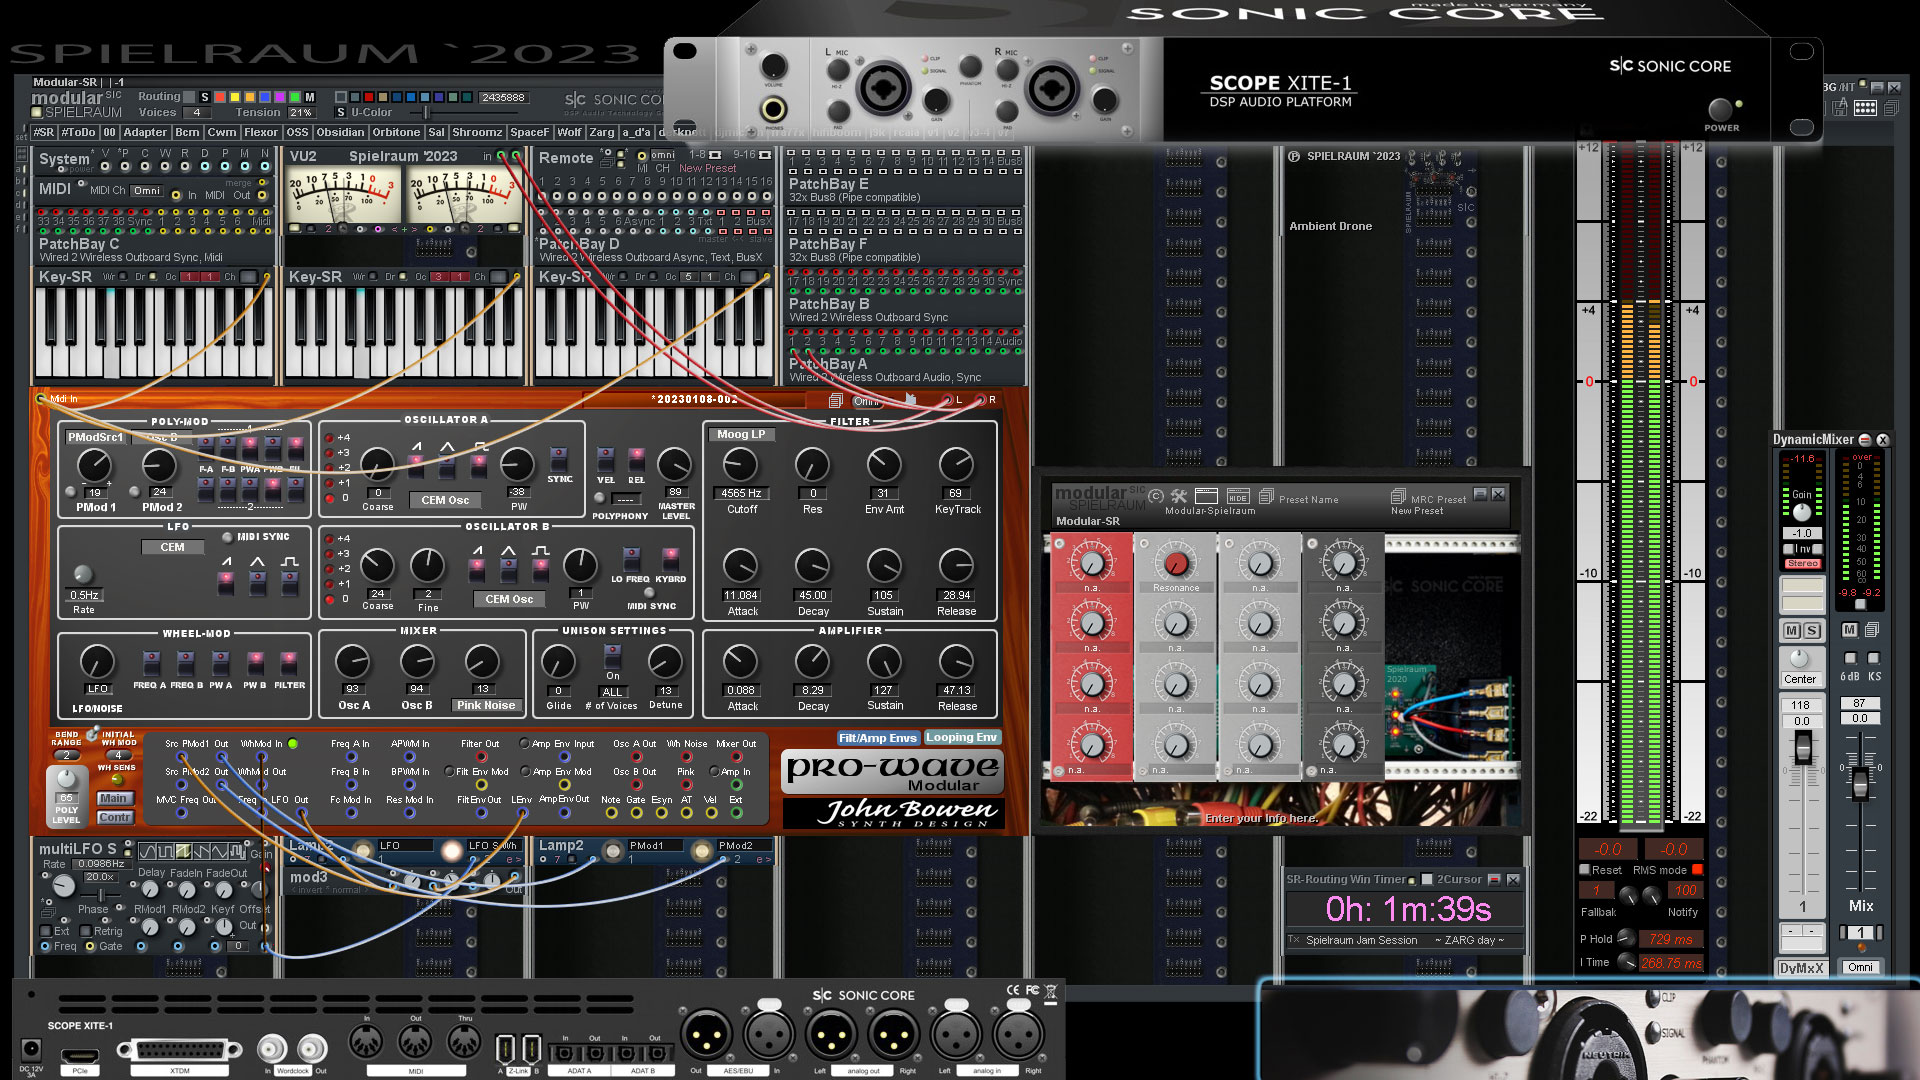The width and height of the screenshot is (1920, 1080).
Task: Switch to the Obsidian preset tab
Action: click(340, 132)
